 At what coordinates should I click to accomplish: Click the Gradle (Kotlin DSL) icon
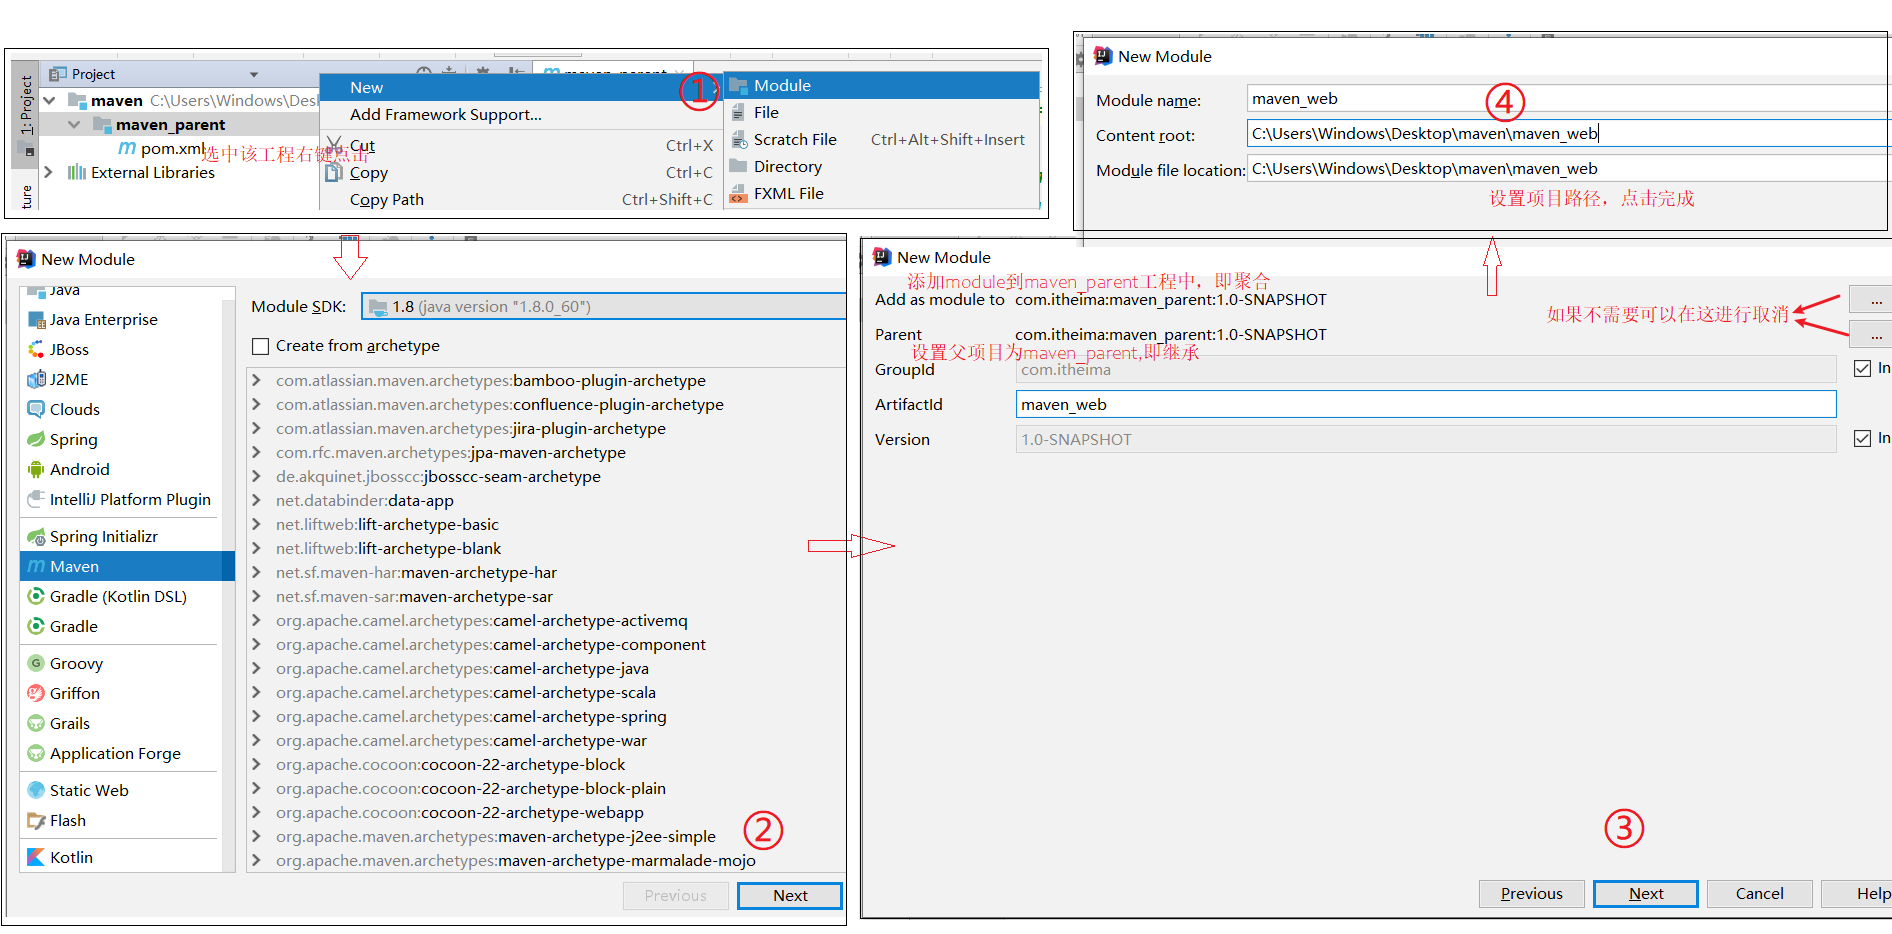[36, 596]
